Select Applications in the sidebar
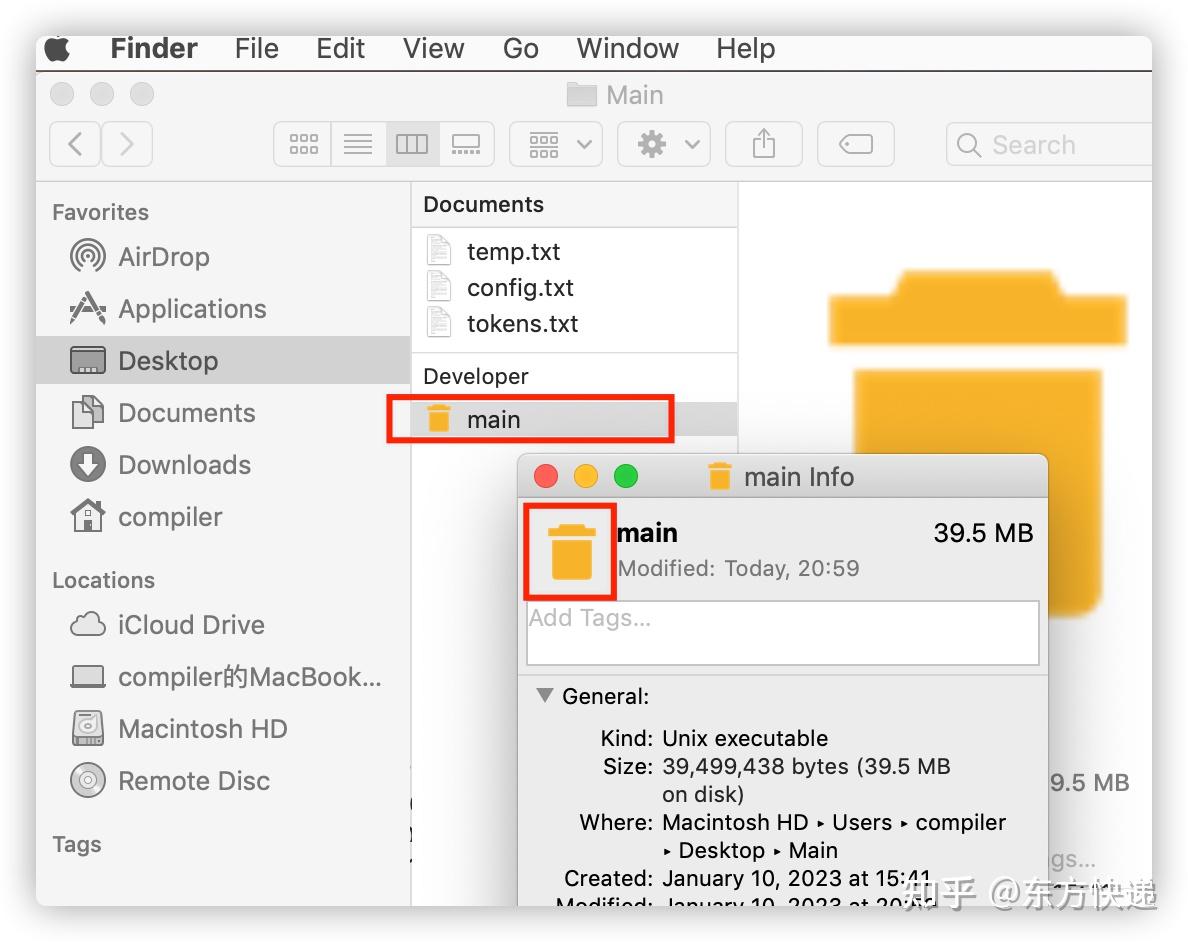Viewport: 1188px width, 942px height. pyautogui.click(x=224, y=309)
